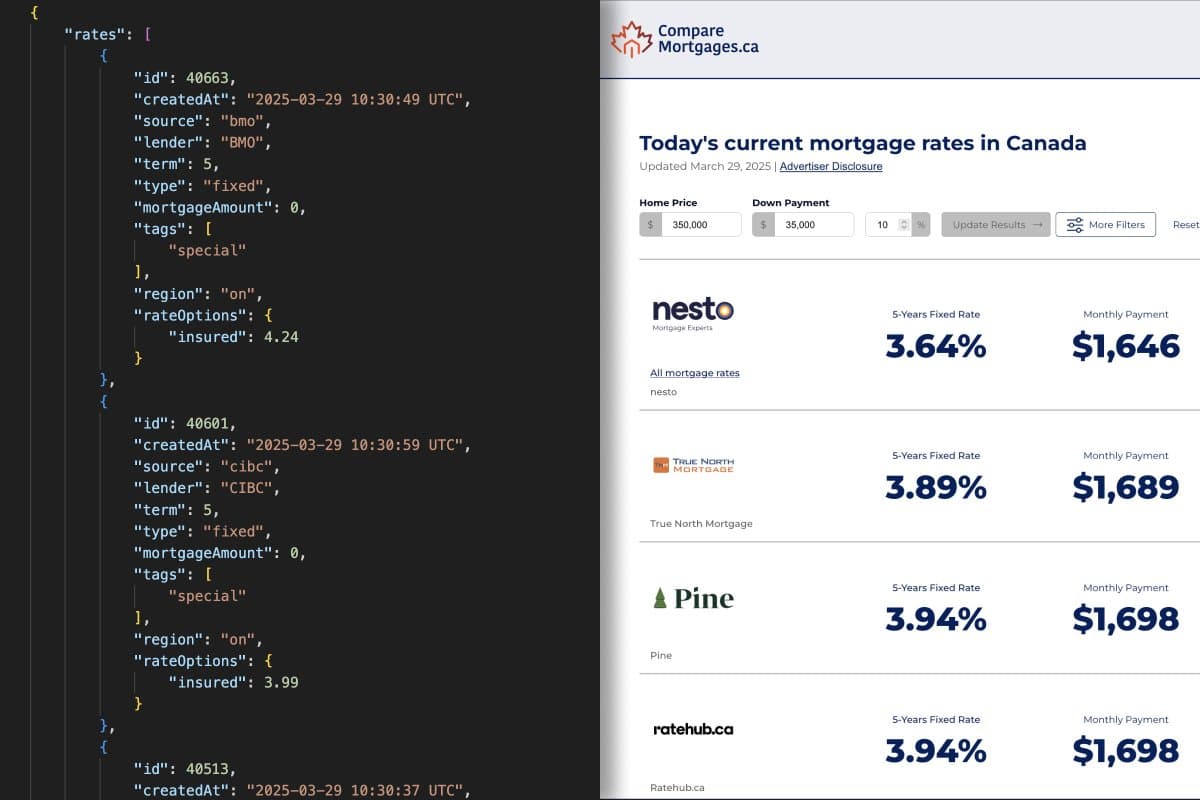1200x800 pixels.
Task: Click the Reset link
Action: click(1185, 225)
